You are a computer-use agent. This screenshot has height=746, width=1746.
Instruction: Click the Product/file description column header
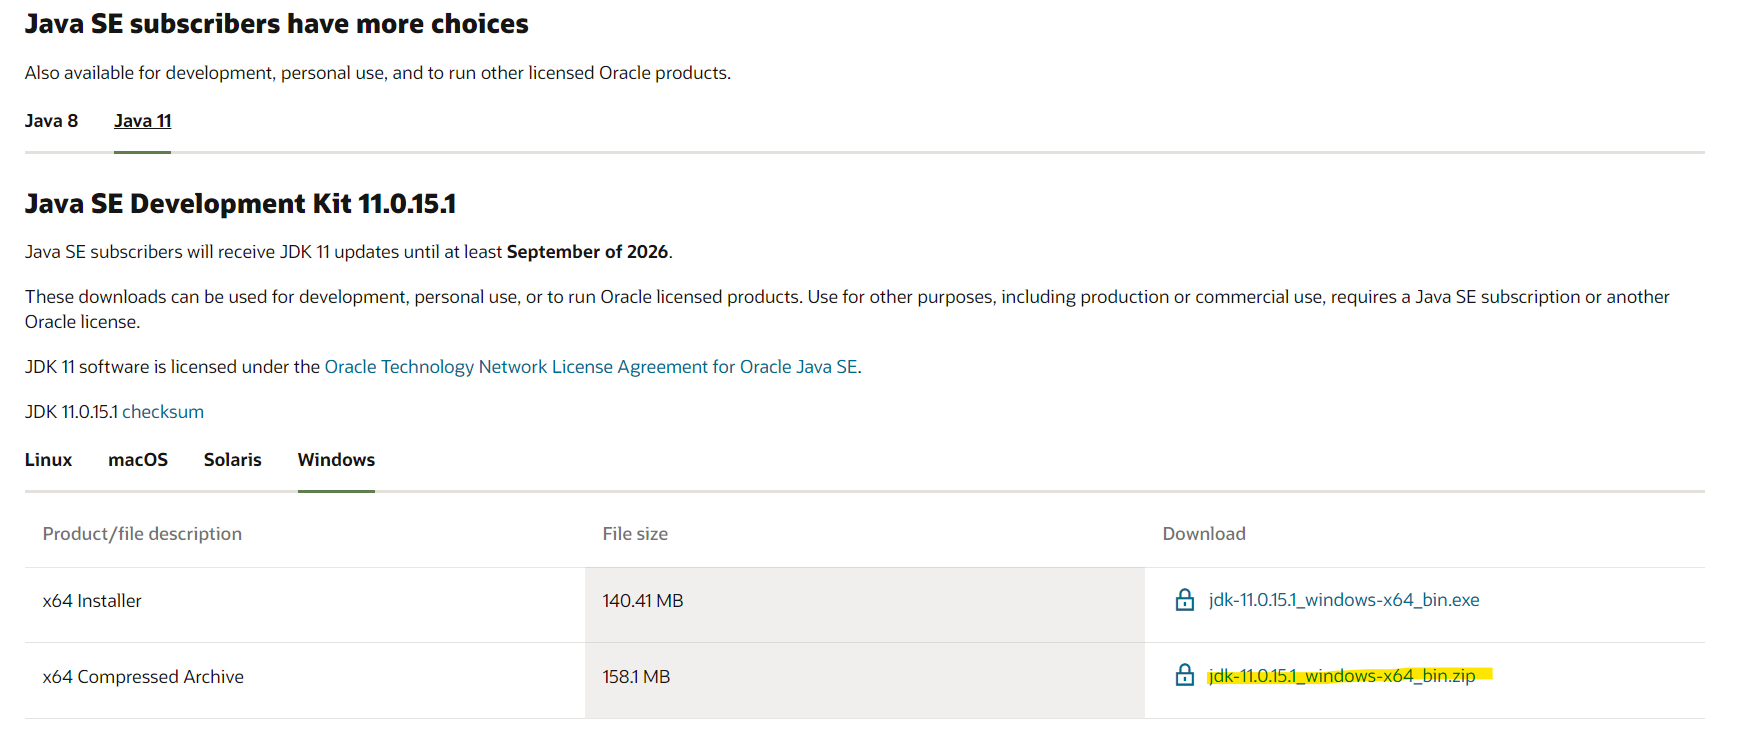point(142,534)
